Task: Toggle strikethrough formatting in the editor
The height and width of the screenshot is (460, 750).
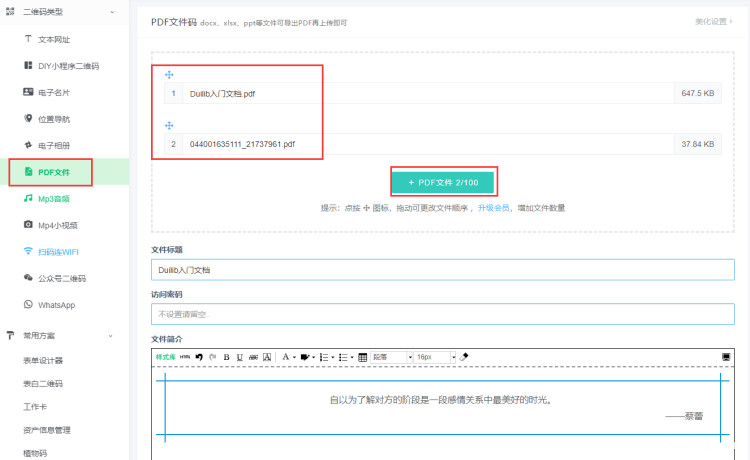Action: click(253, 357)
